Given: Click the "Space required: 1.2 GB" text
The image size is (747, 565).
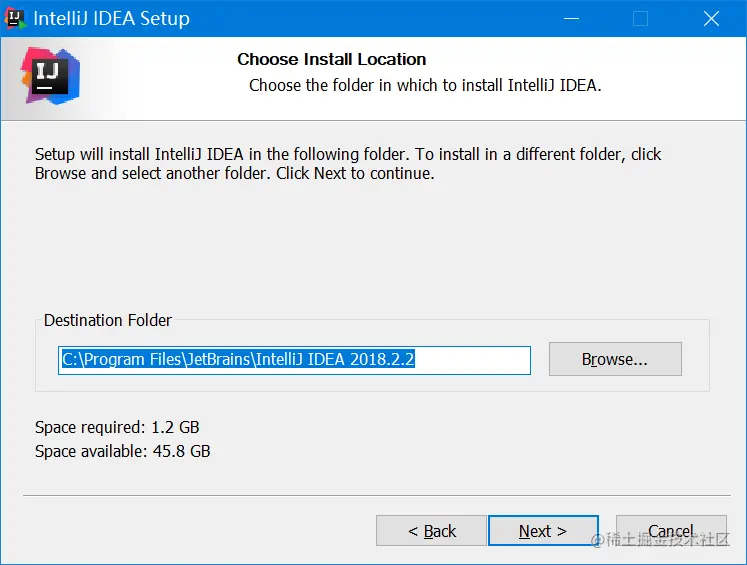Looking at the screenshot, I should 117,427.
